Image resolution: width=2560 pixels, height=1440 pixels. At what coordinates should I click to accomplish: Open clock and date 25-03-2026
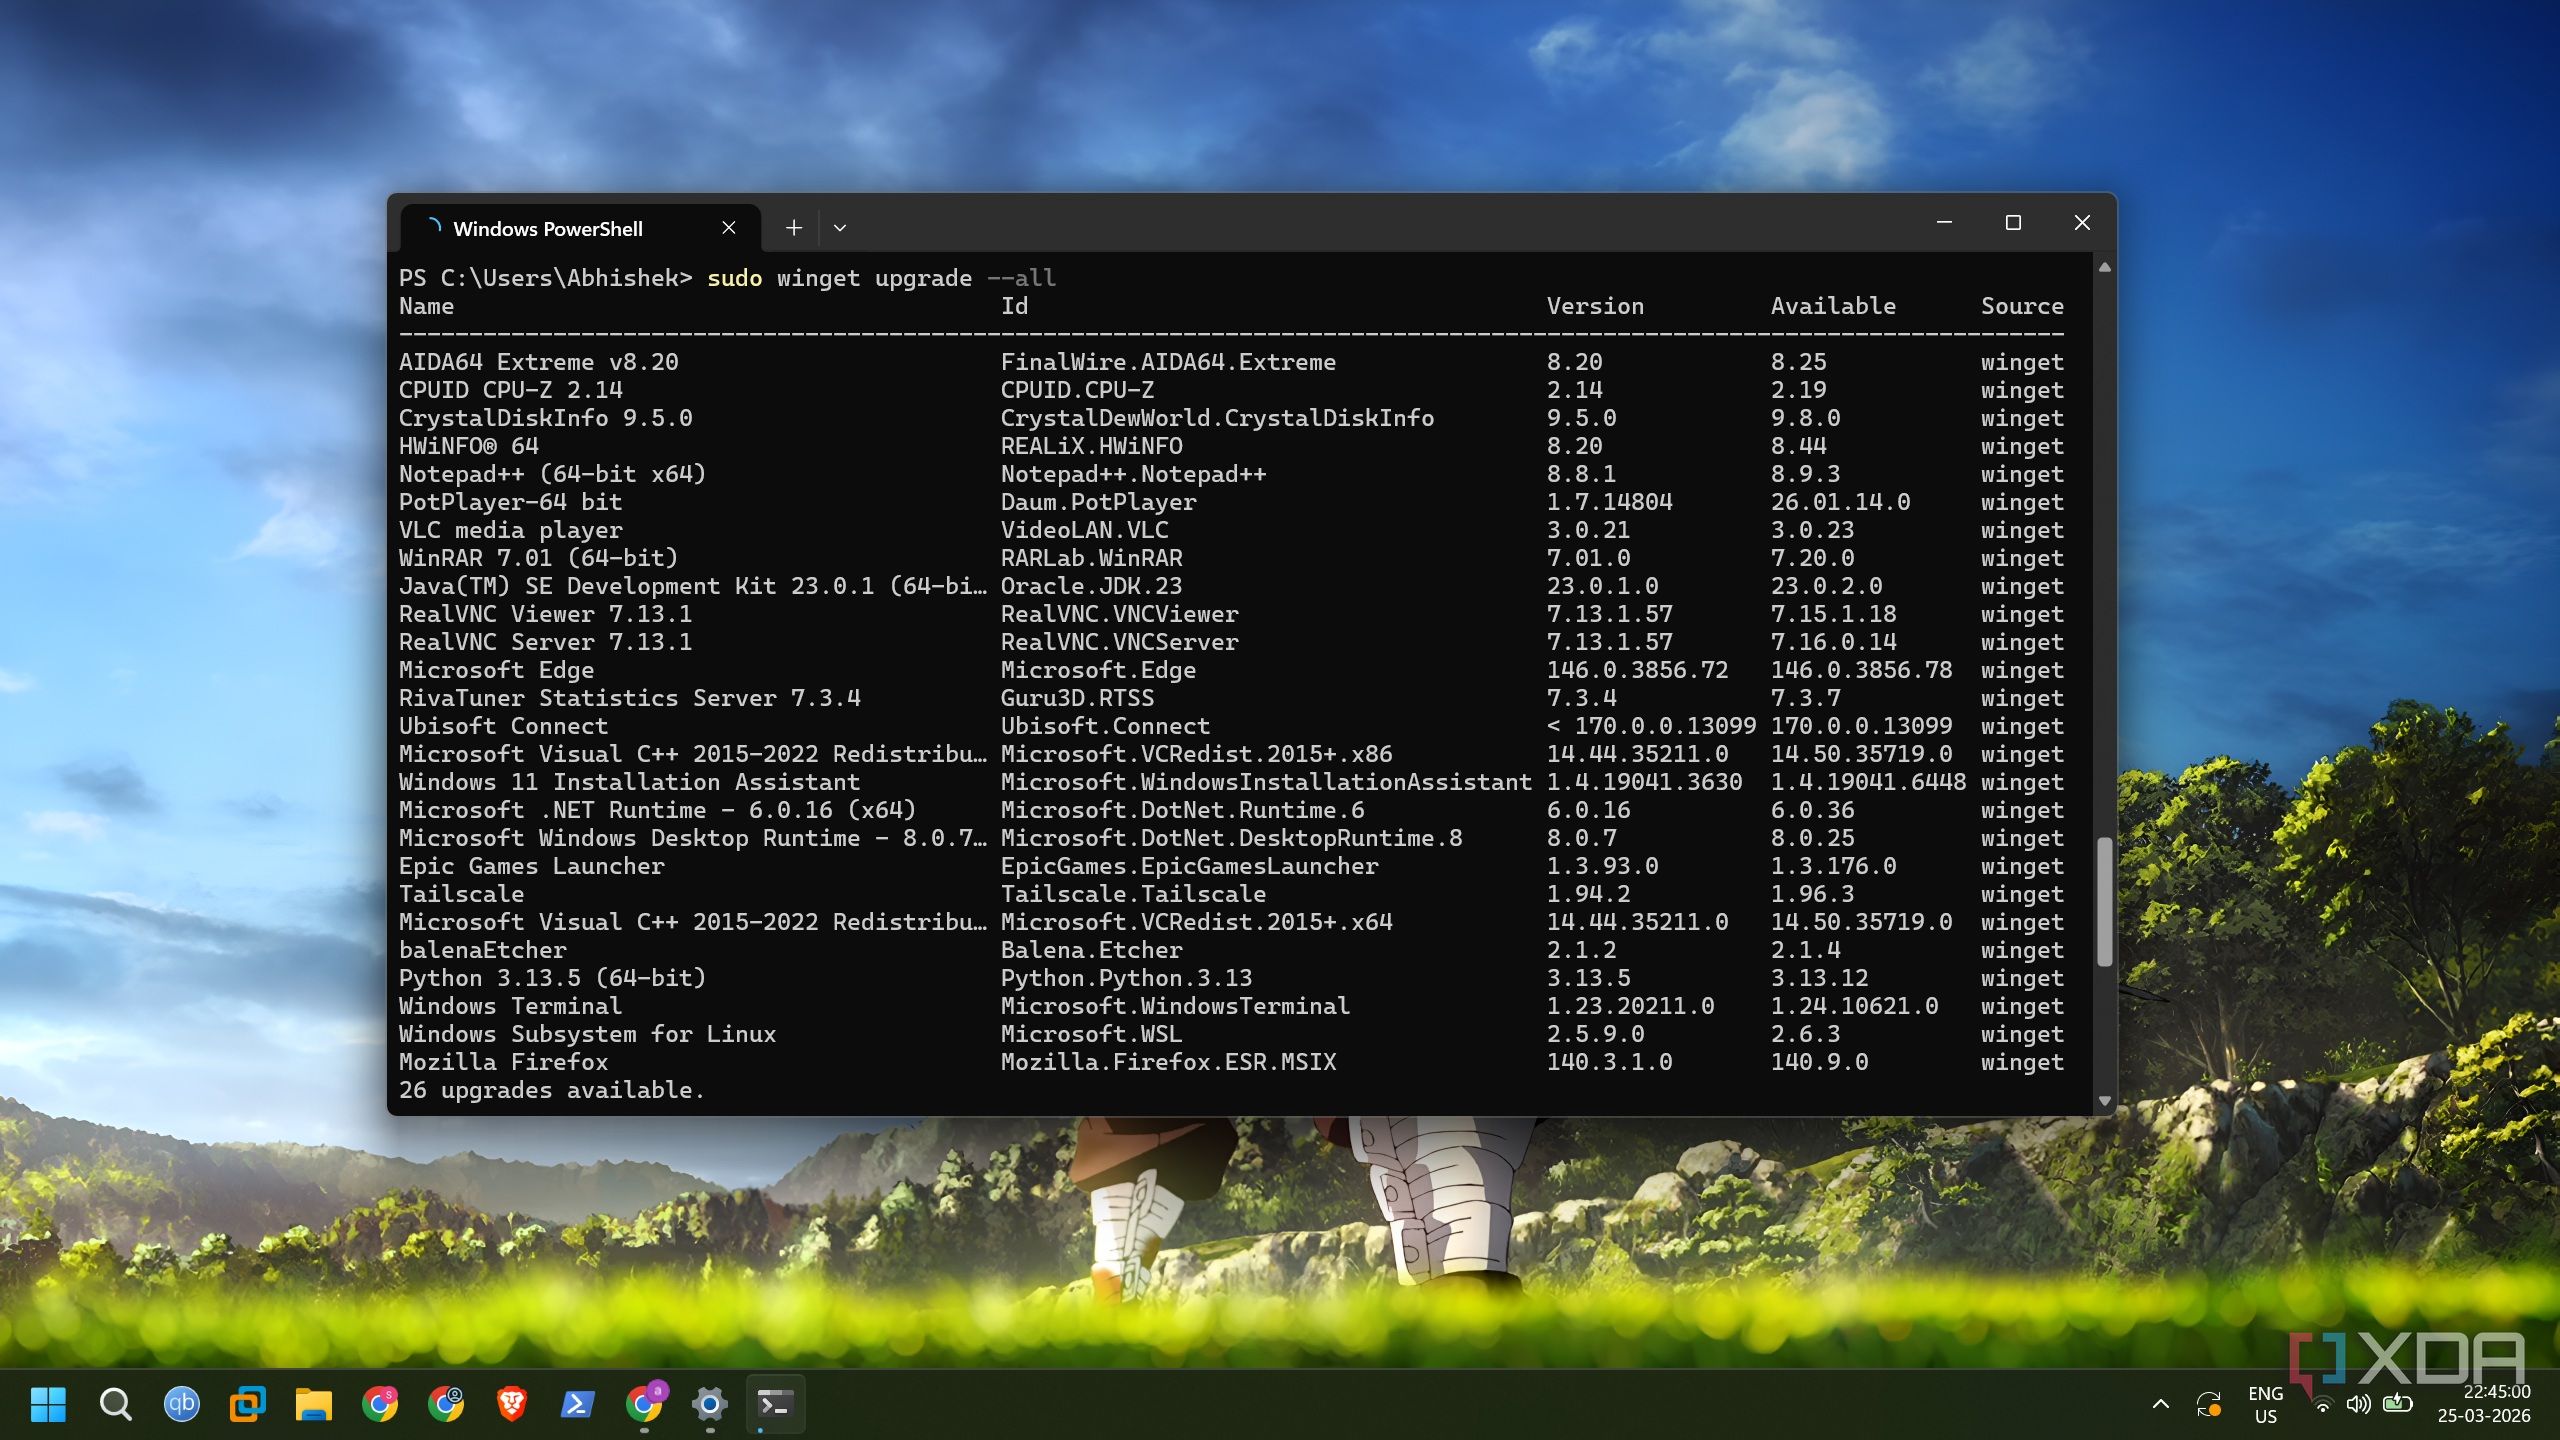click(2484, 1404)
